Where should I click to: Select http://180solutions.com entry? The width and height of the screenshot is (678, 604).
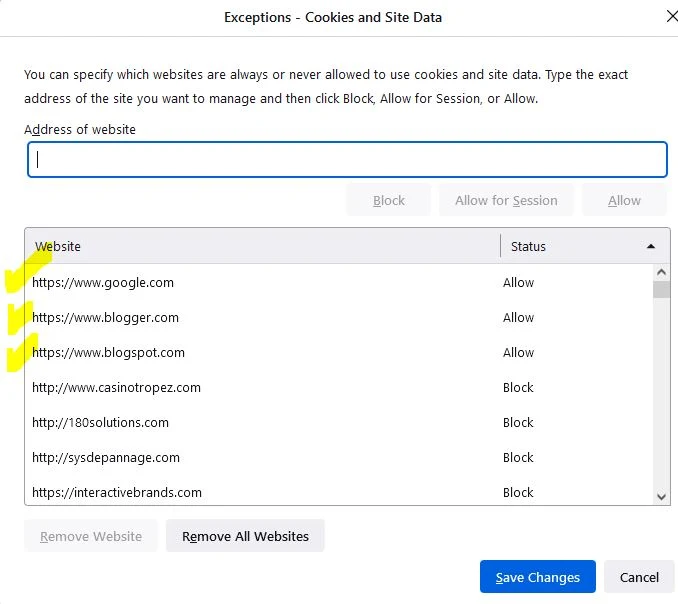click(339, 423)
